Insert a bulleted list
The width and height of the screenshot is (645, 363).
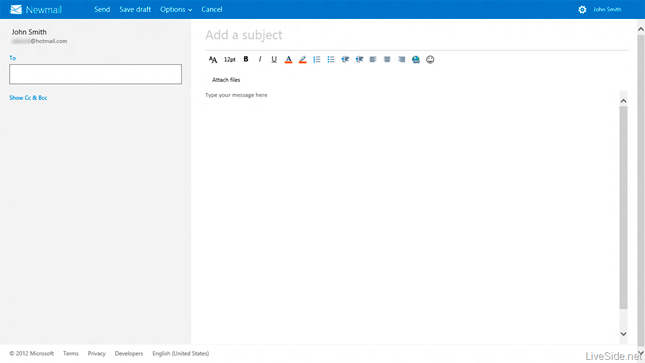[x=331, y=60]
